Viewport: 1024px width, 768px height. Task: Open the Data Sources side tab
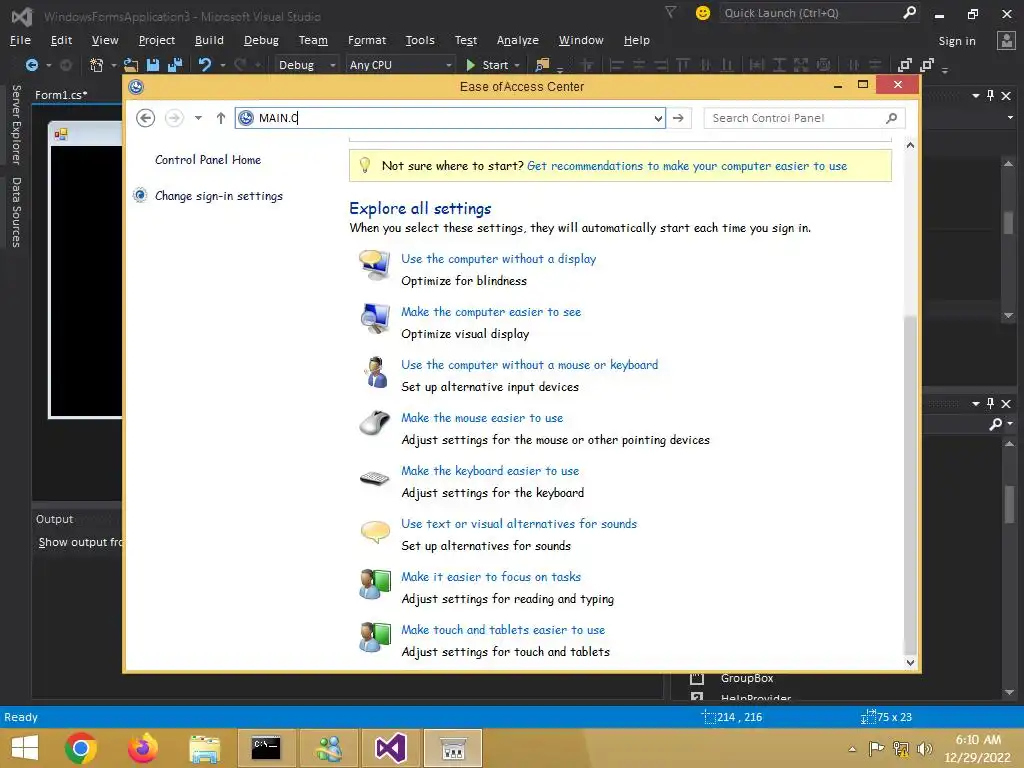(16, 212)
